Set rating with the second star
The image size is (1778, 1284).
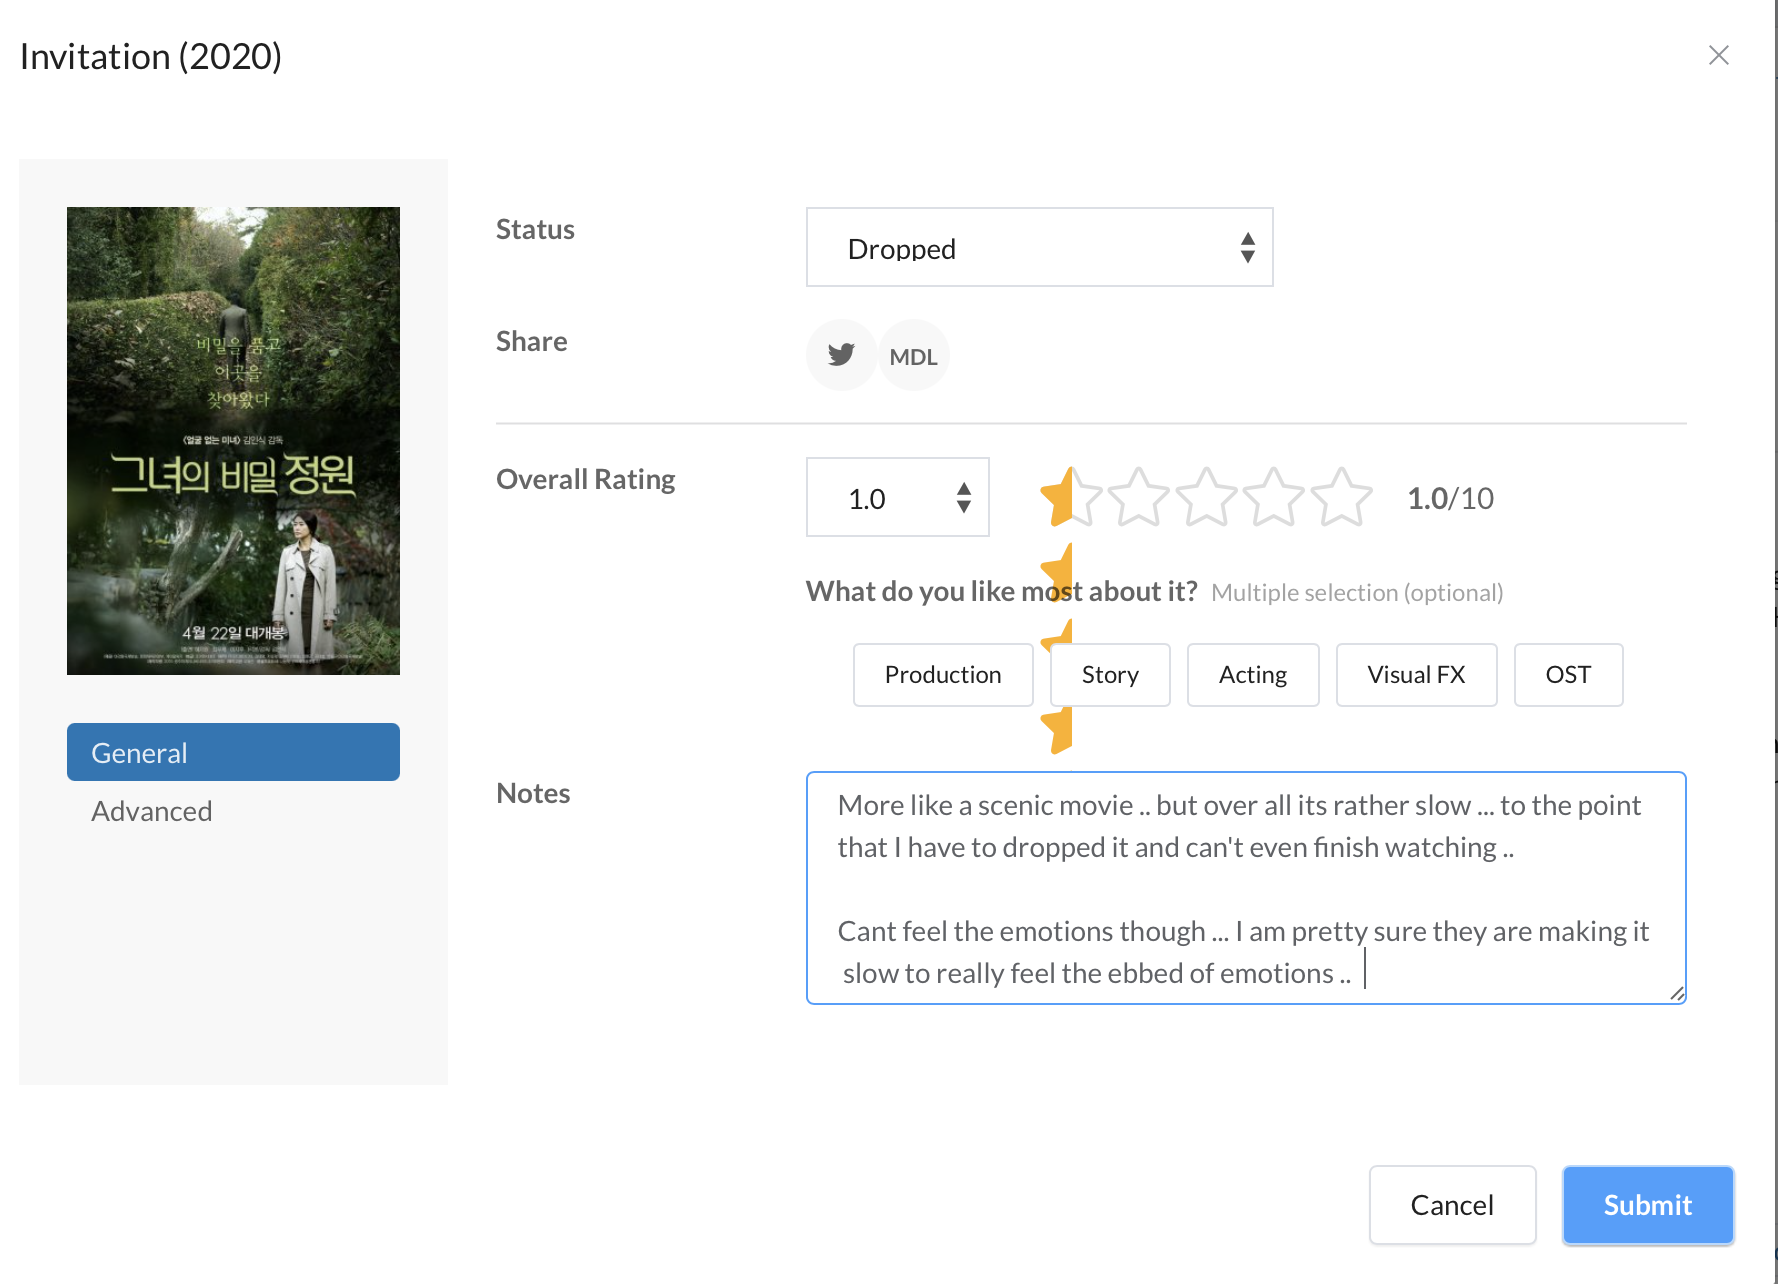pos(1139,497)
